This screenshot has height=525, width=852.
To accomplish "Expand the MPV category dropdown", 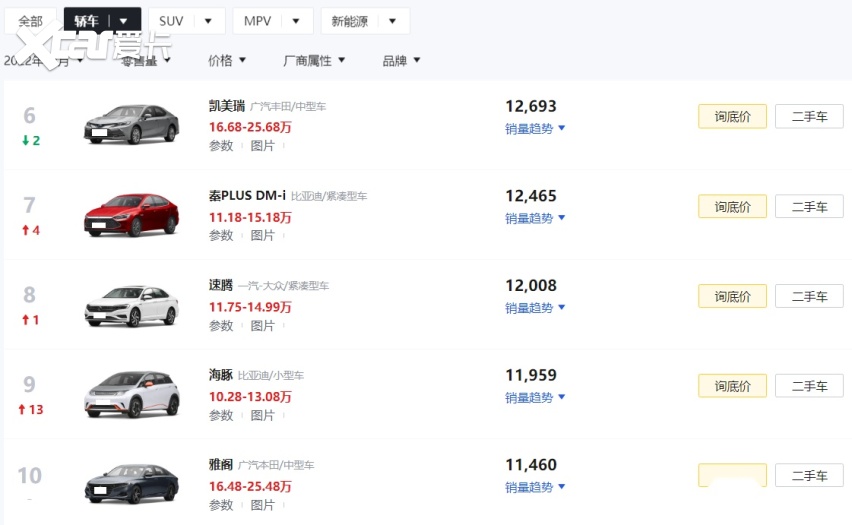I will click(296, 21).
